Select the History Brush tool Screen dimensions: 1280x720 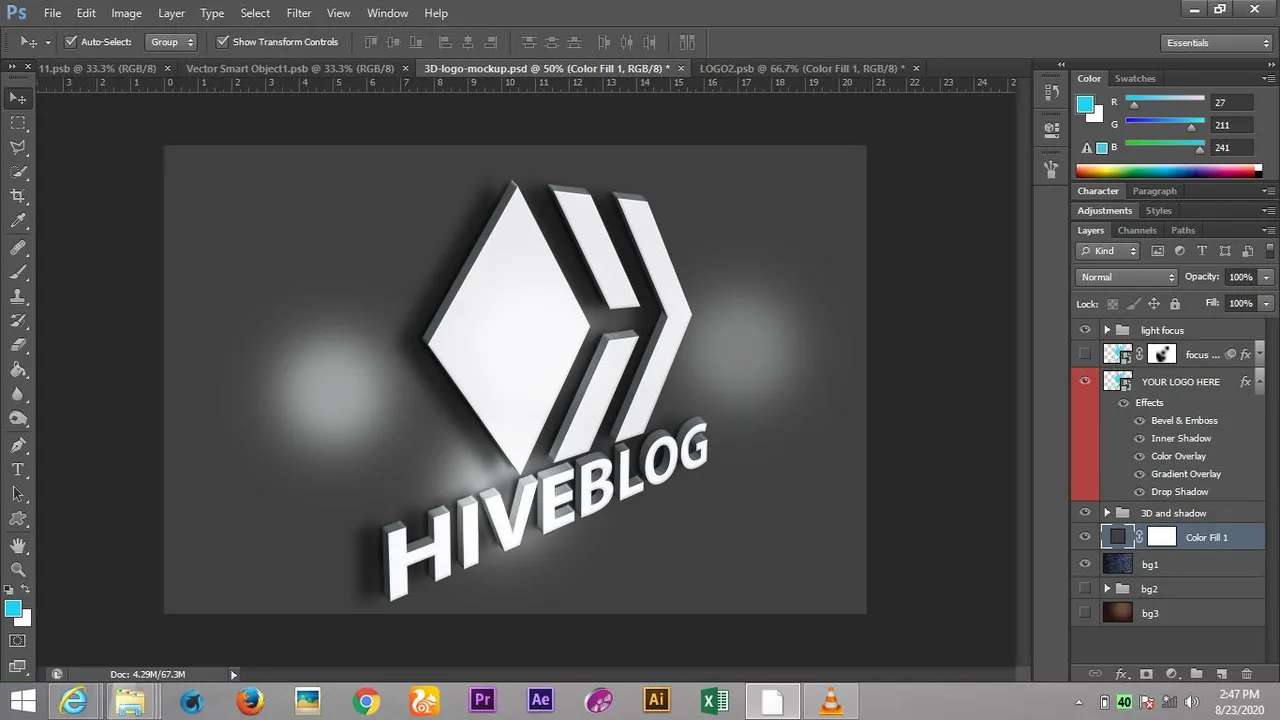click(18, 321)
